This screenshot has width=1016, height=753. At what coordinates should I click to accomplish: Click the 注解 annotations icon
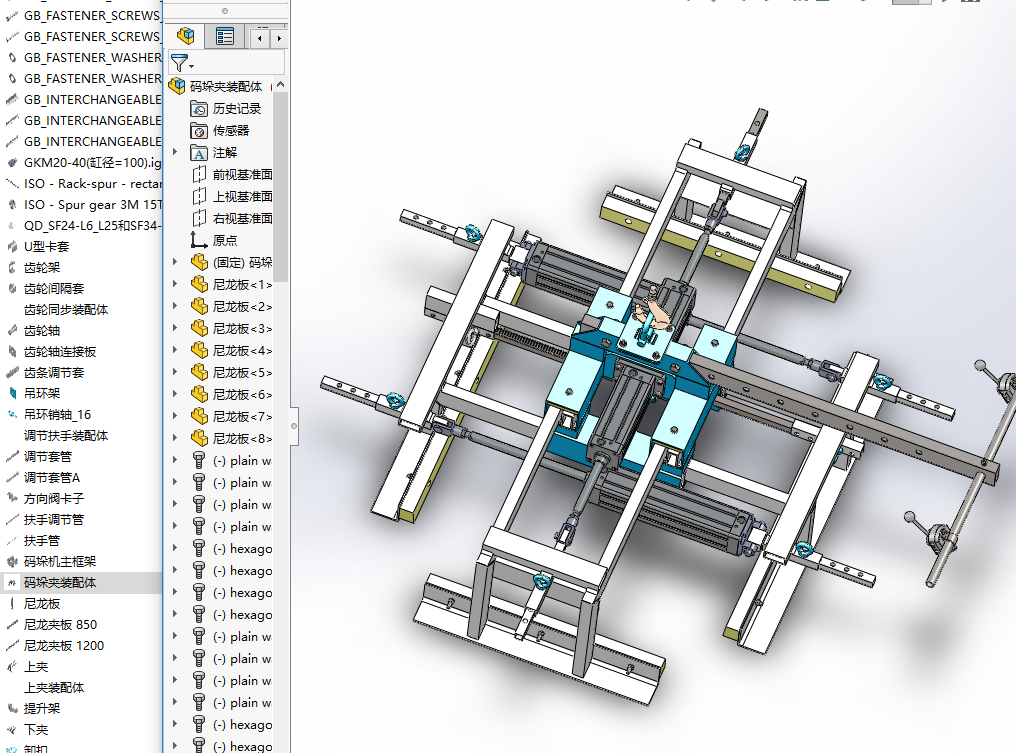point(199,153)
